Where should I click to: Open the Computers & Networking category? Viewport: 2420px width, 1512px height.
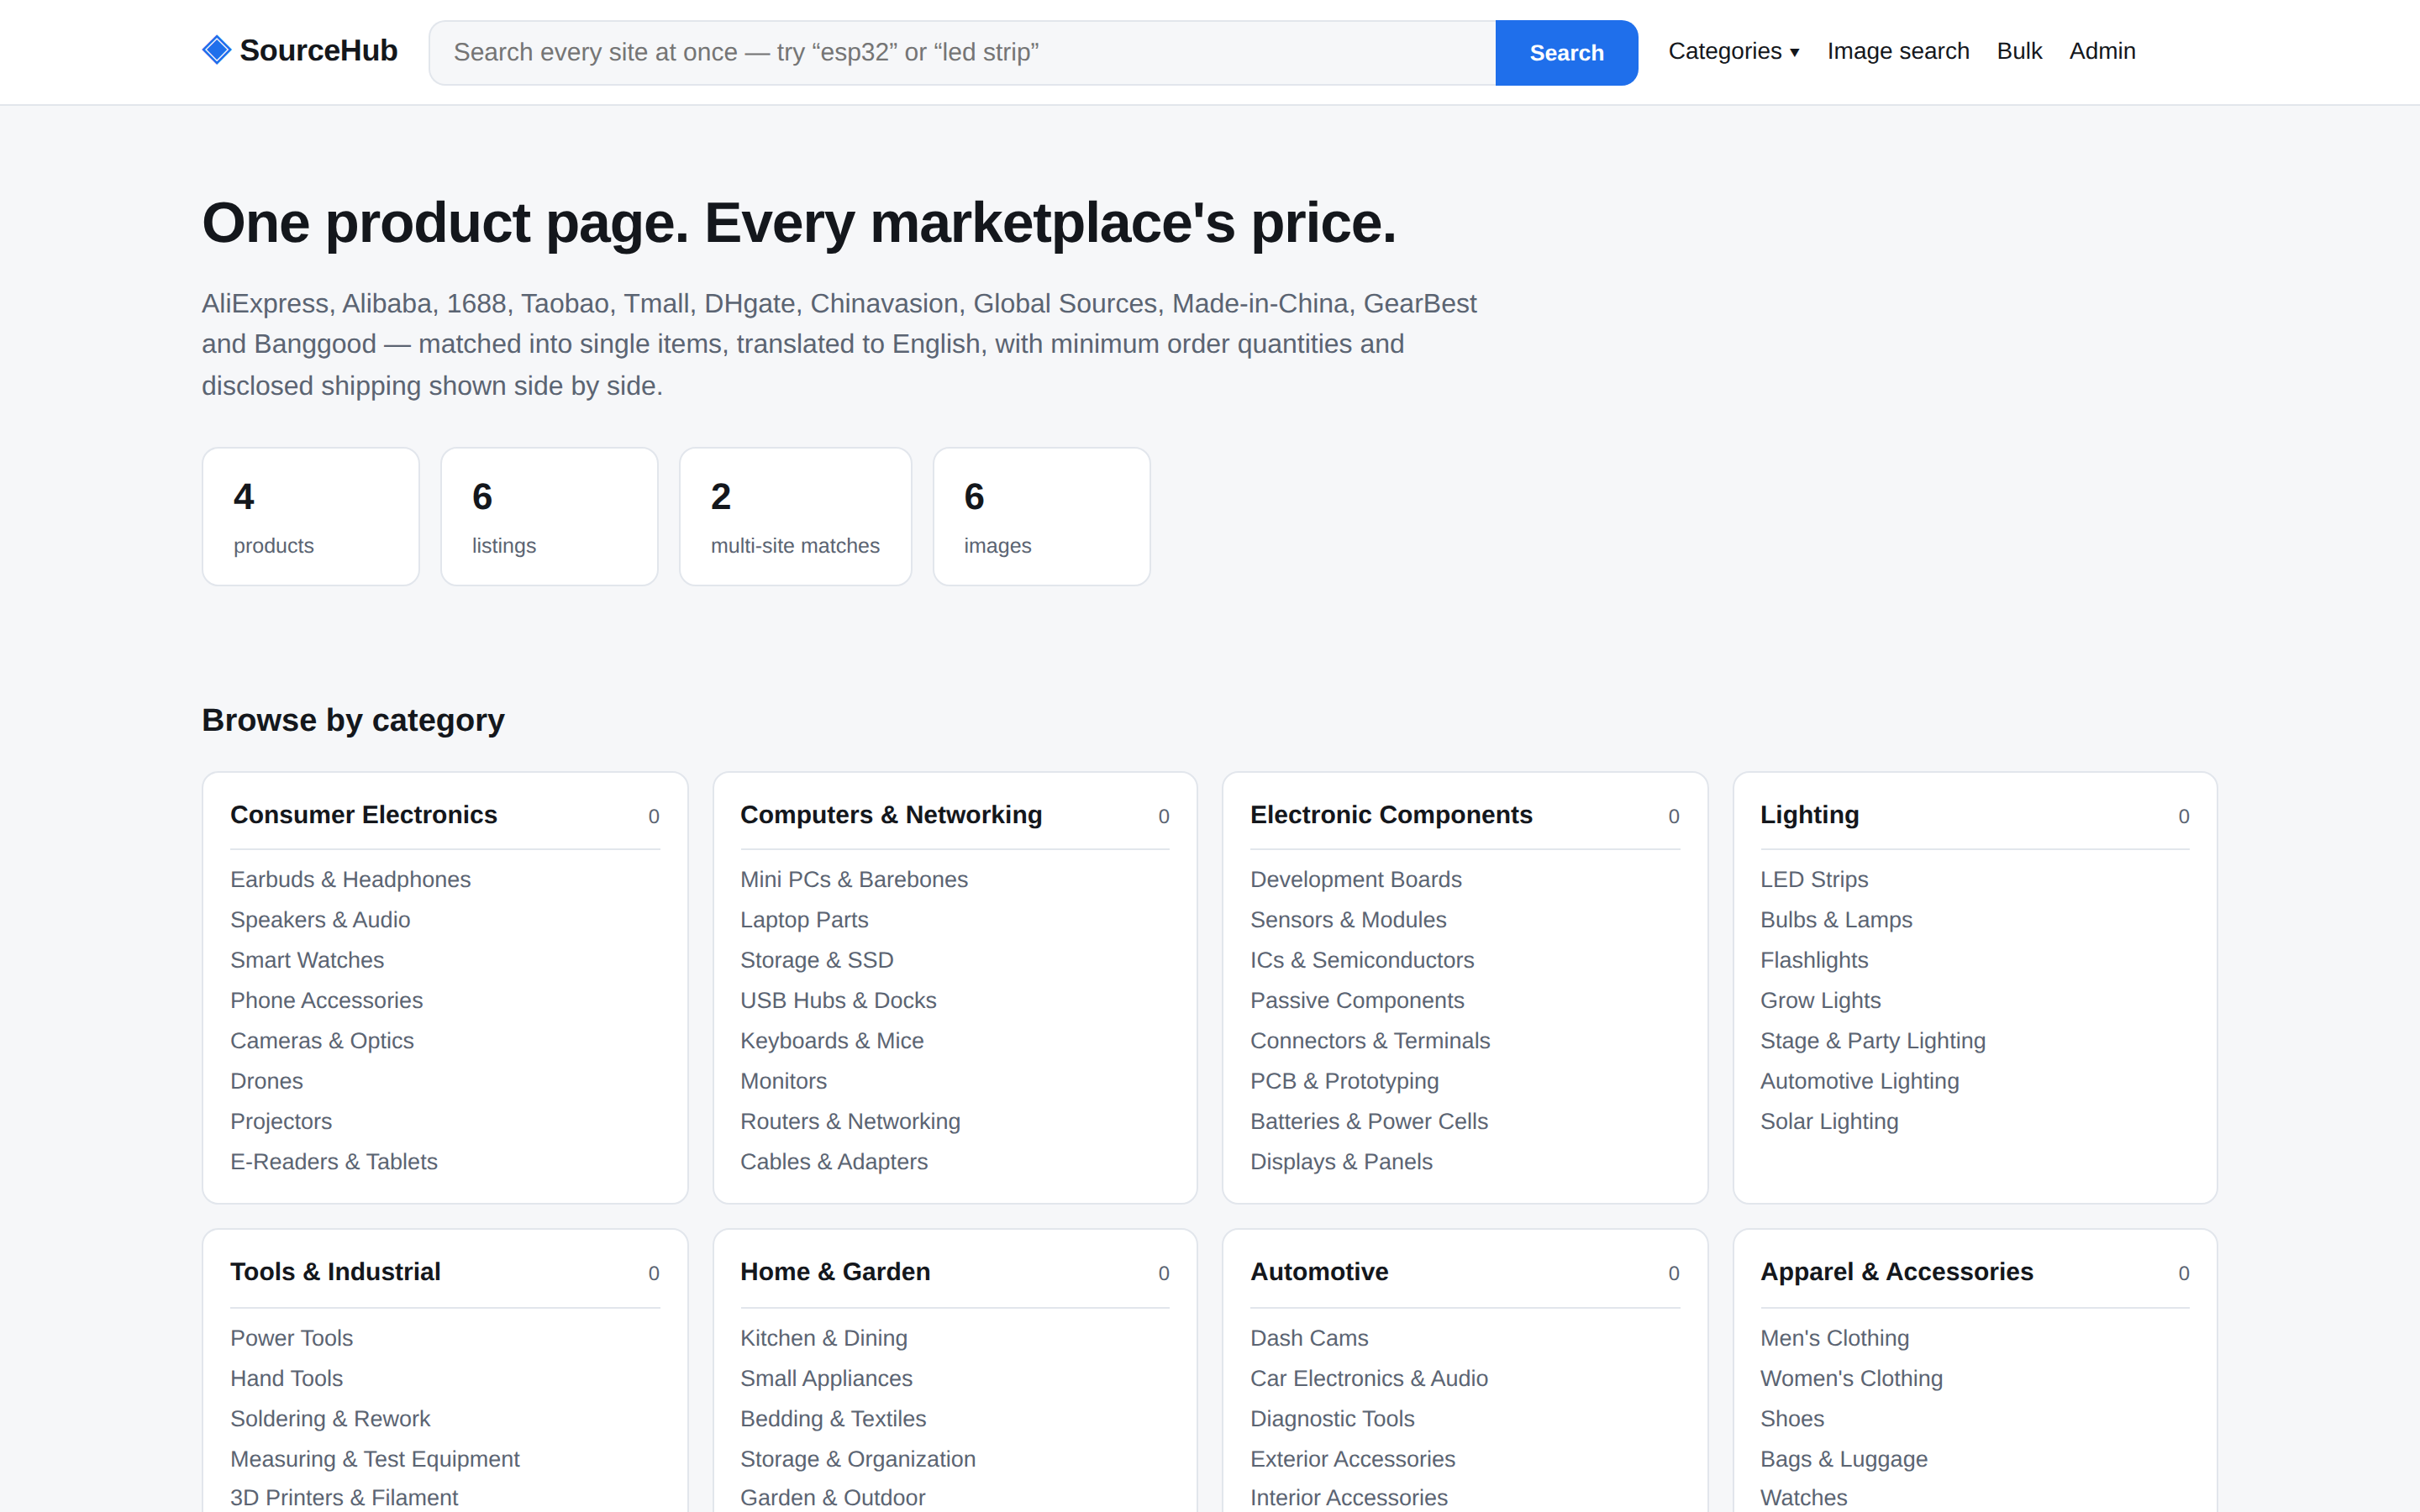click(891, 815)
